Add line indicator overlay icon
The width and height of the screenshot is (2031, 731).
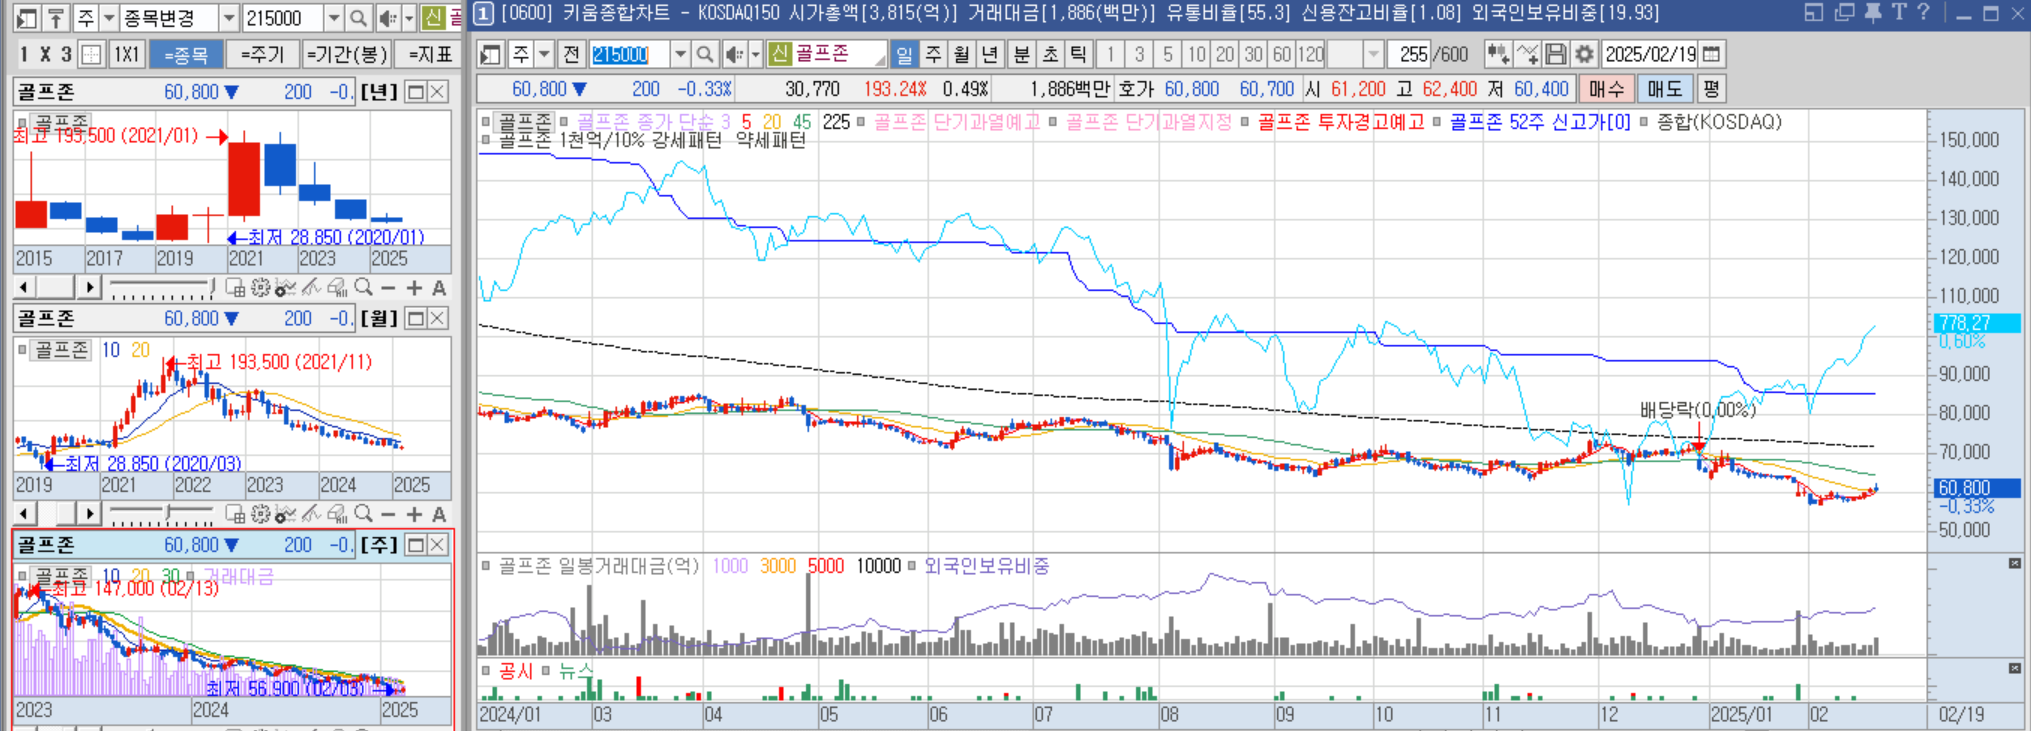[1527, 54]
